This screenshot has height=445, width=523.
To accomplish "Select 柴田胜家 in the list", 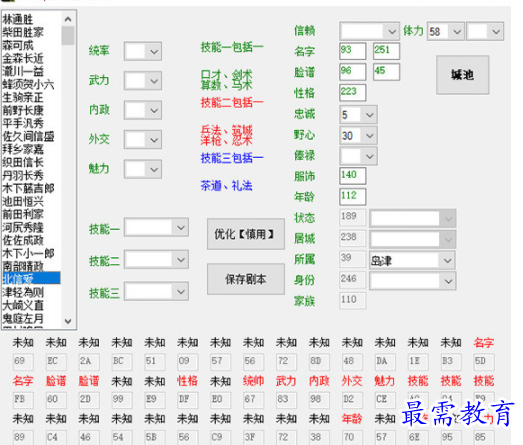I will [x=23, y=32].
